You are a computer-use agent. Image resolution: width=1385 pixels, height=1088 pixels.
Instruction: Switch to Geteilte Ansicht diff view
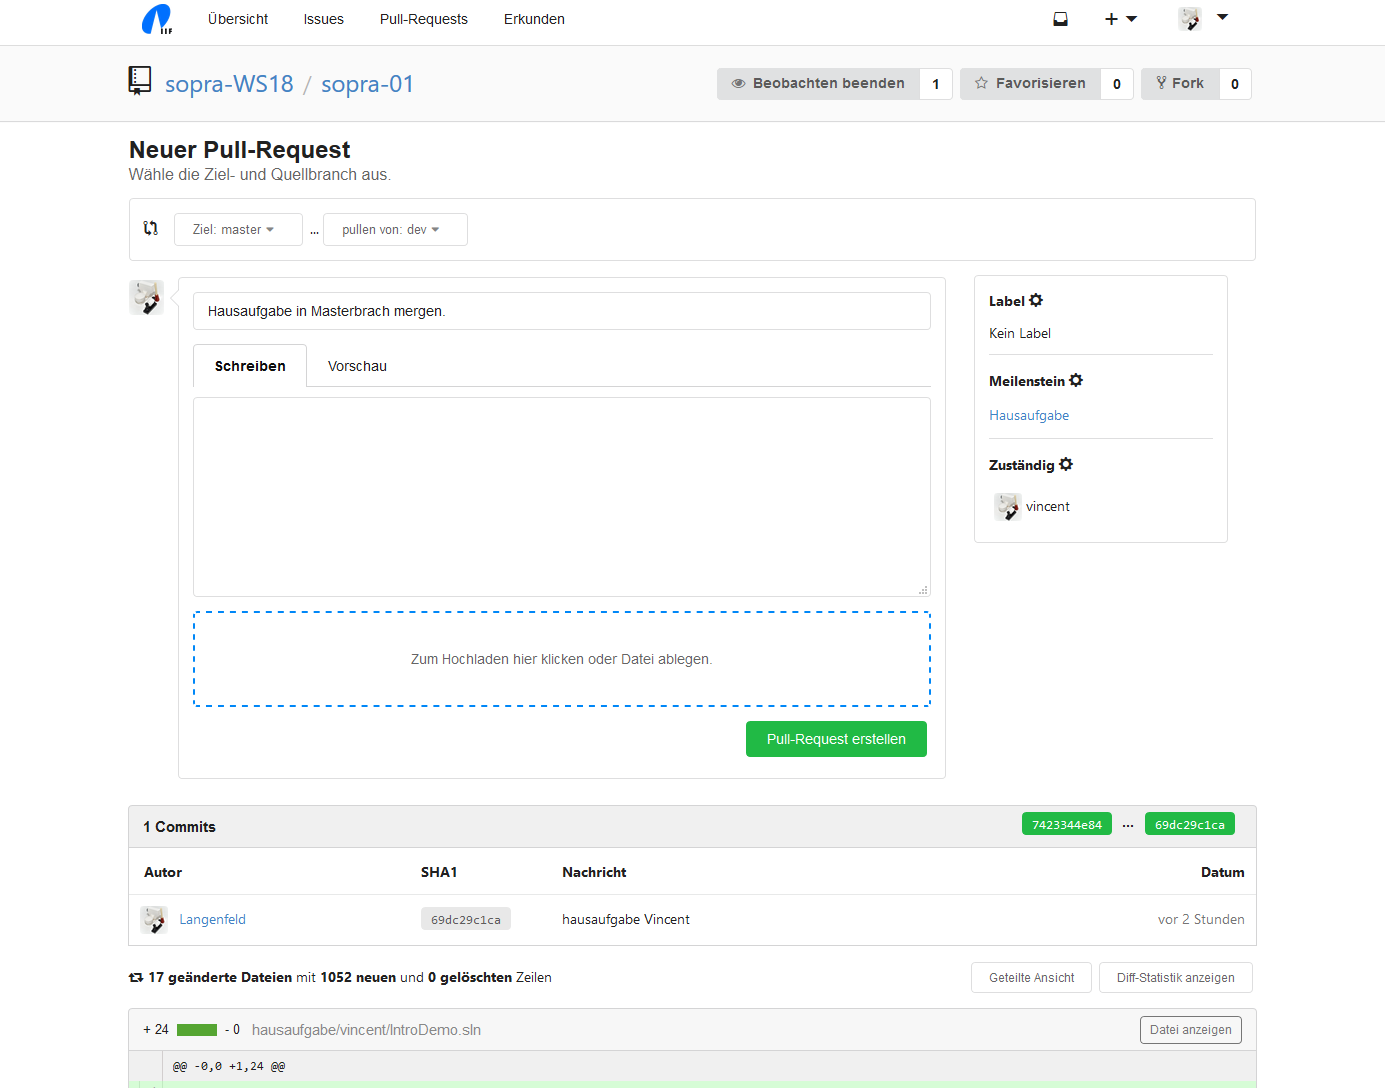pyautogui.click(x=1031, y=978)
